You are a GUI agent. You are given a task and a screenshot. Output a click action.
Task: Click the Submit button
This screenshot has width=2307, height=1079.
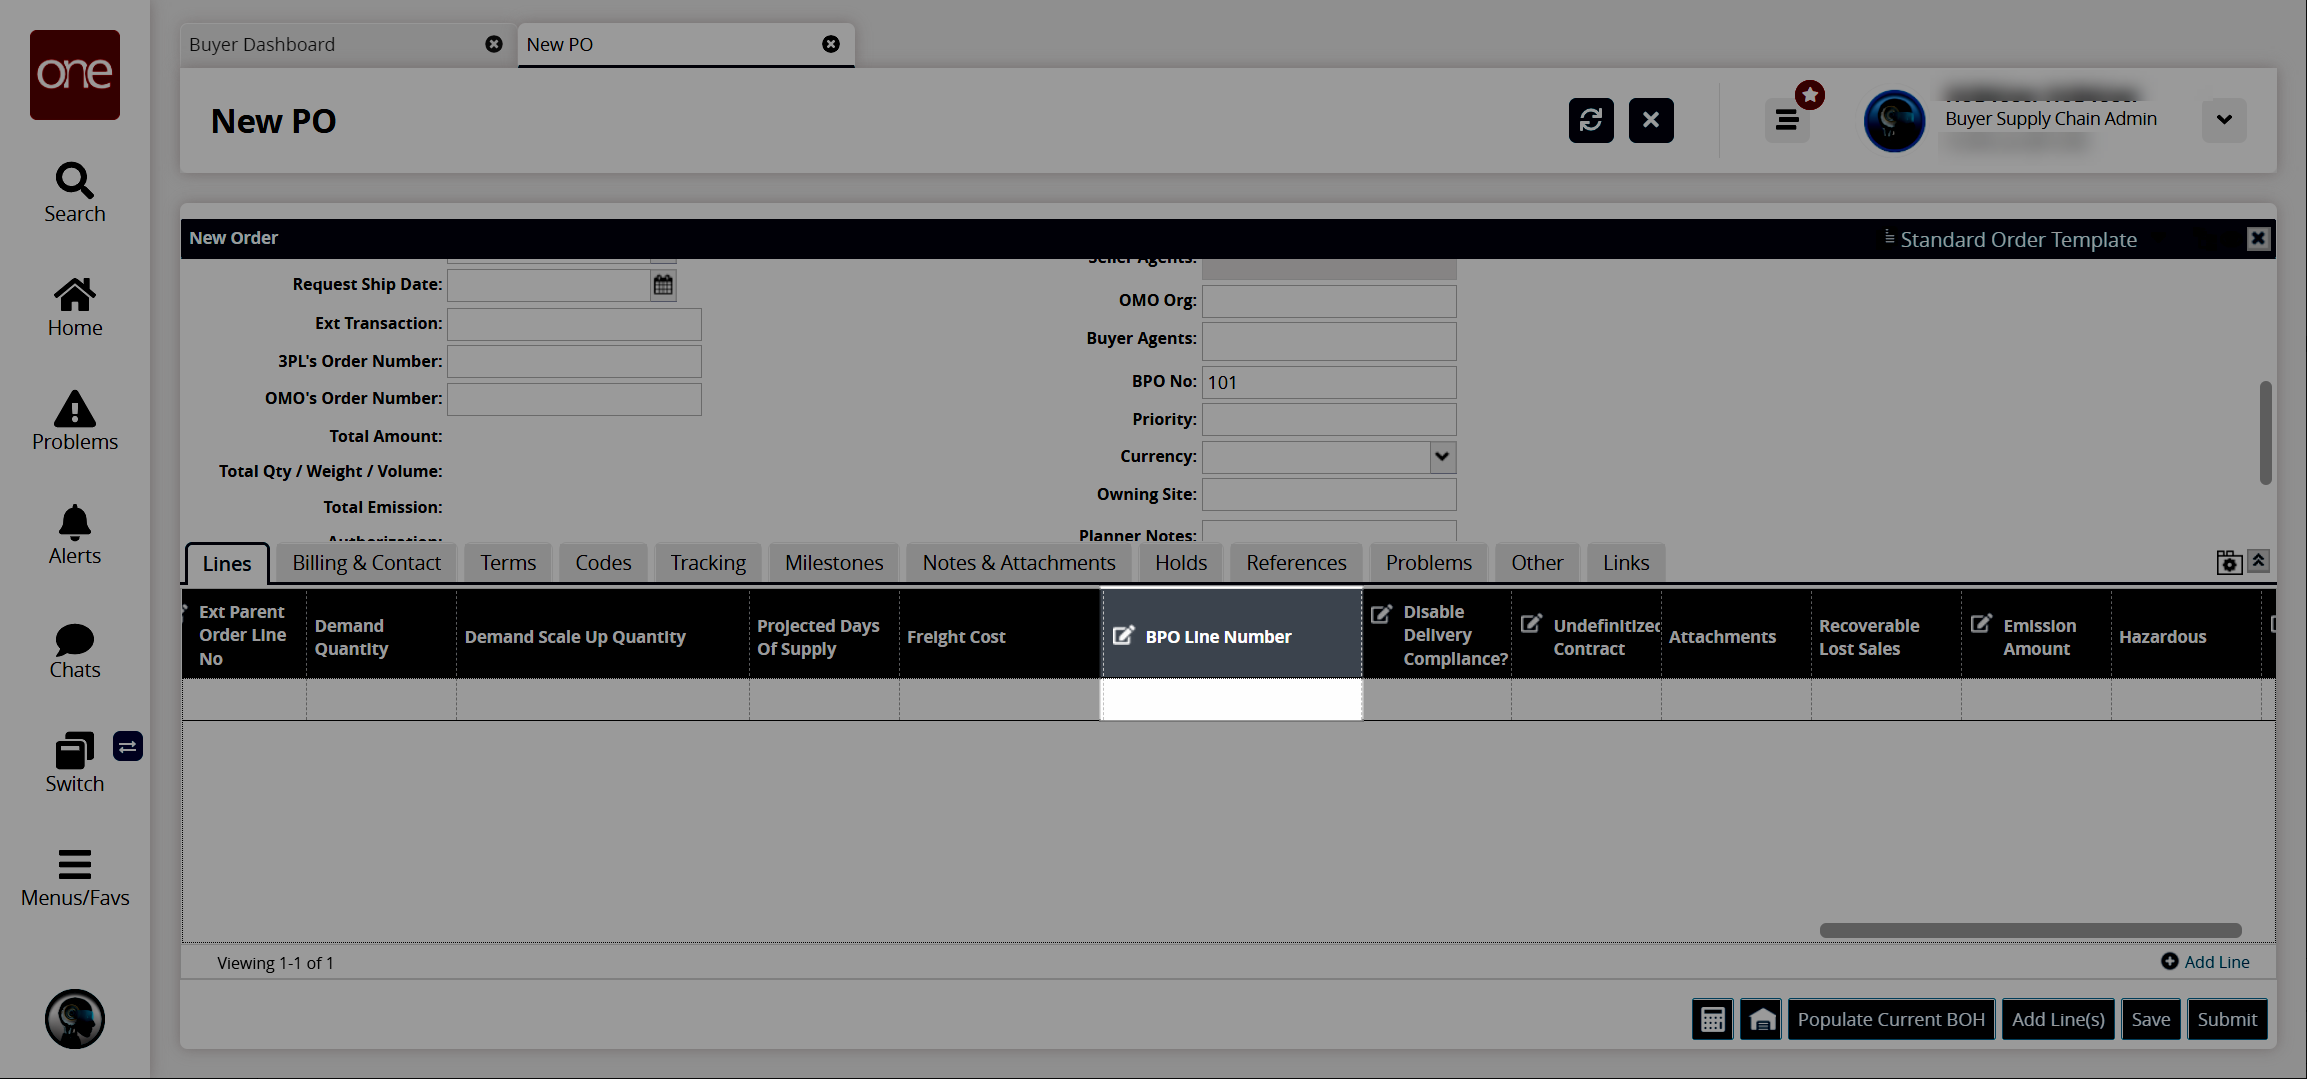click(2226, 1020)
